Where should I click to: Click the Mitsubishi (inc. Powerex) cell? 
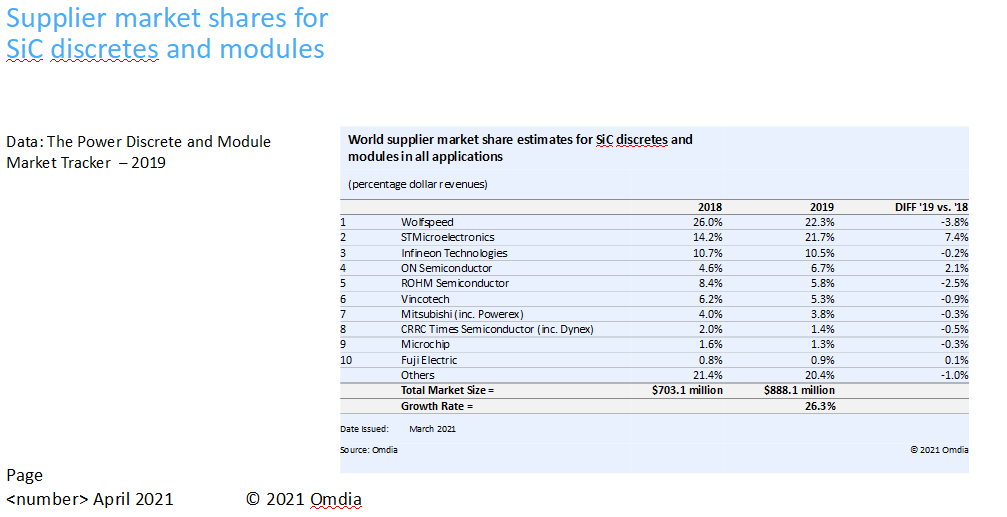[462, 314]
